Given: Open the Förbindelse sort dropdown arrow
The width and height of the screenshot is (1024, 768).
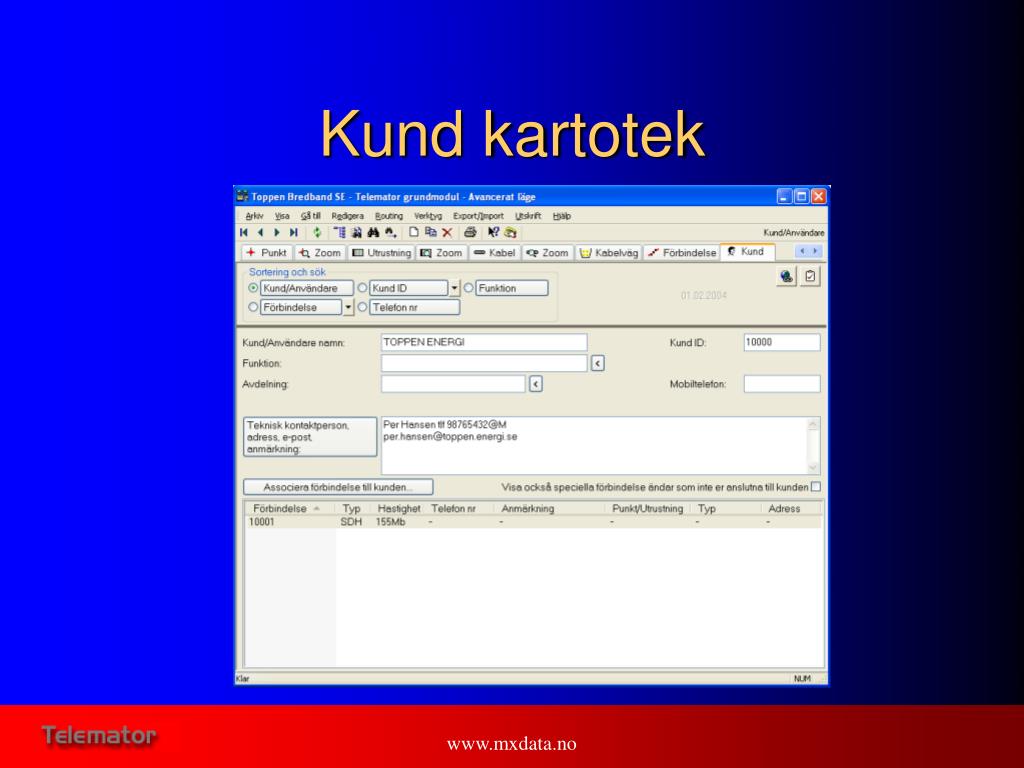Looking at the screenshot, I should pos(348,307).
